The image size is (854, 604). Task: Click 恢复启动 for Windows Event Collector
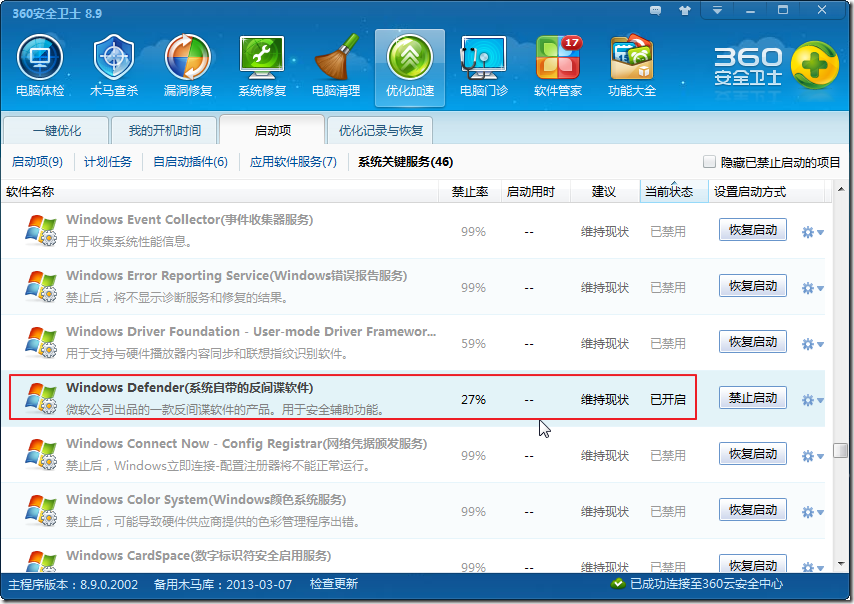click(753, 230)
